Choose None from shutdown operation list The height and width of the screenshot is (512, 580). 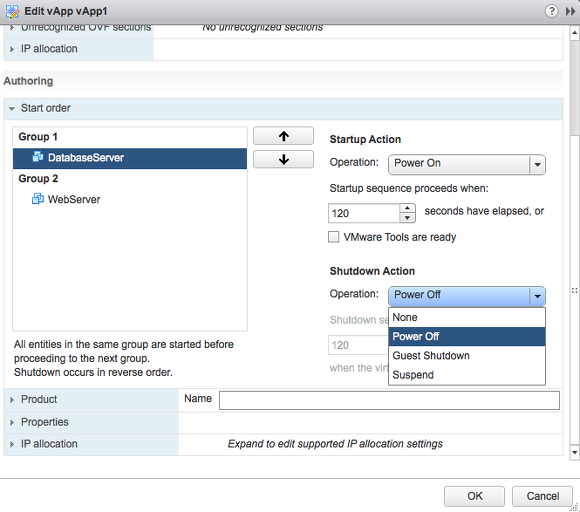[x=467, y=317]
